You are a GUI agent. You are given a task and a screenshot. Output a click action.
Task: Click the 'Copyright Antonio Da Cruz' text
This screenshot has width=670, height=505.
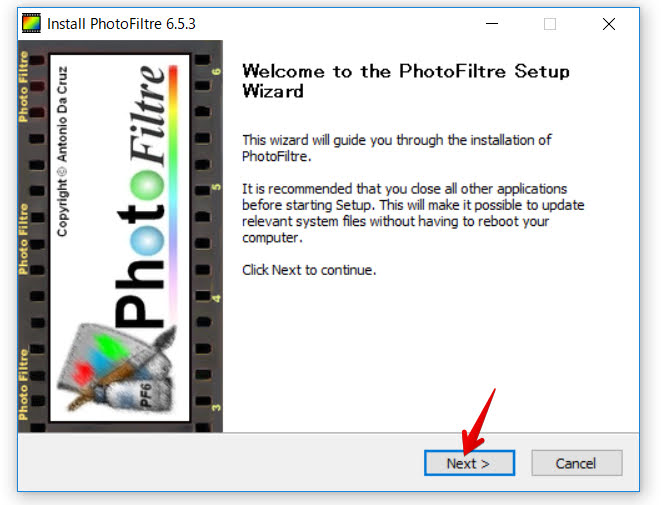tap(62, 151)
